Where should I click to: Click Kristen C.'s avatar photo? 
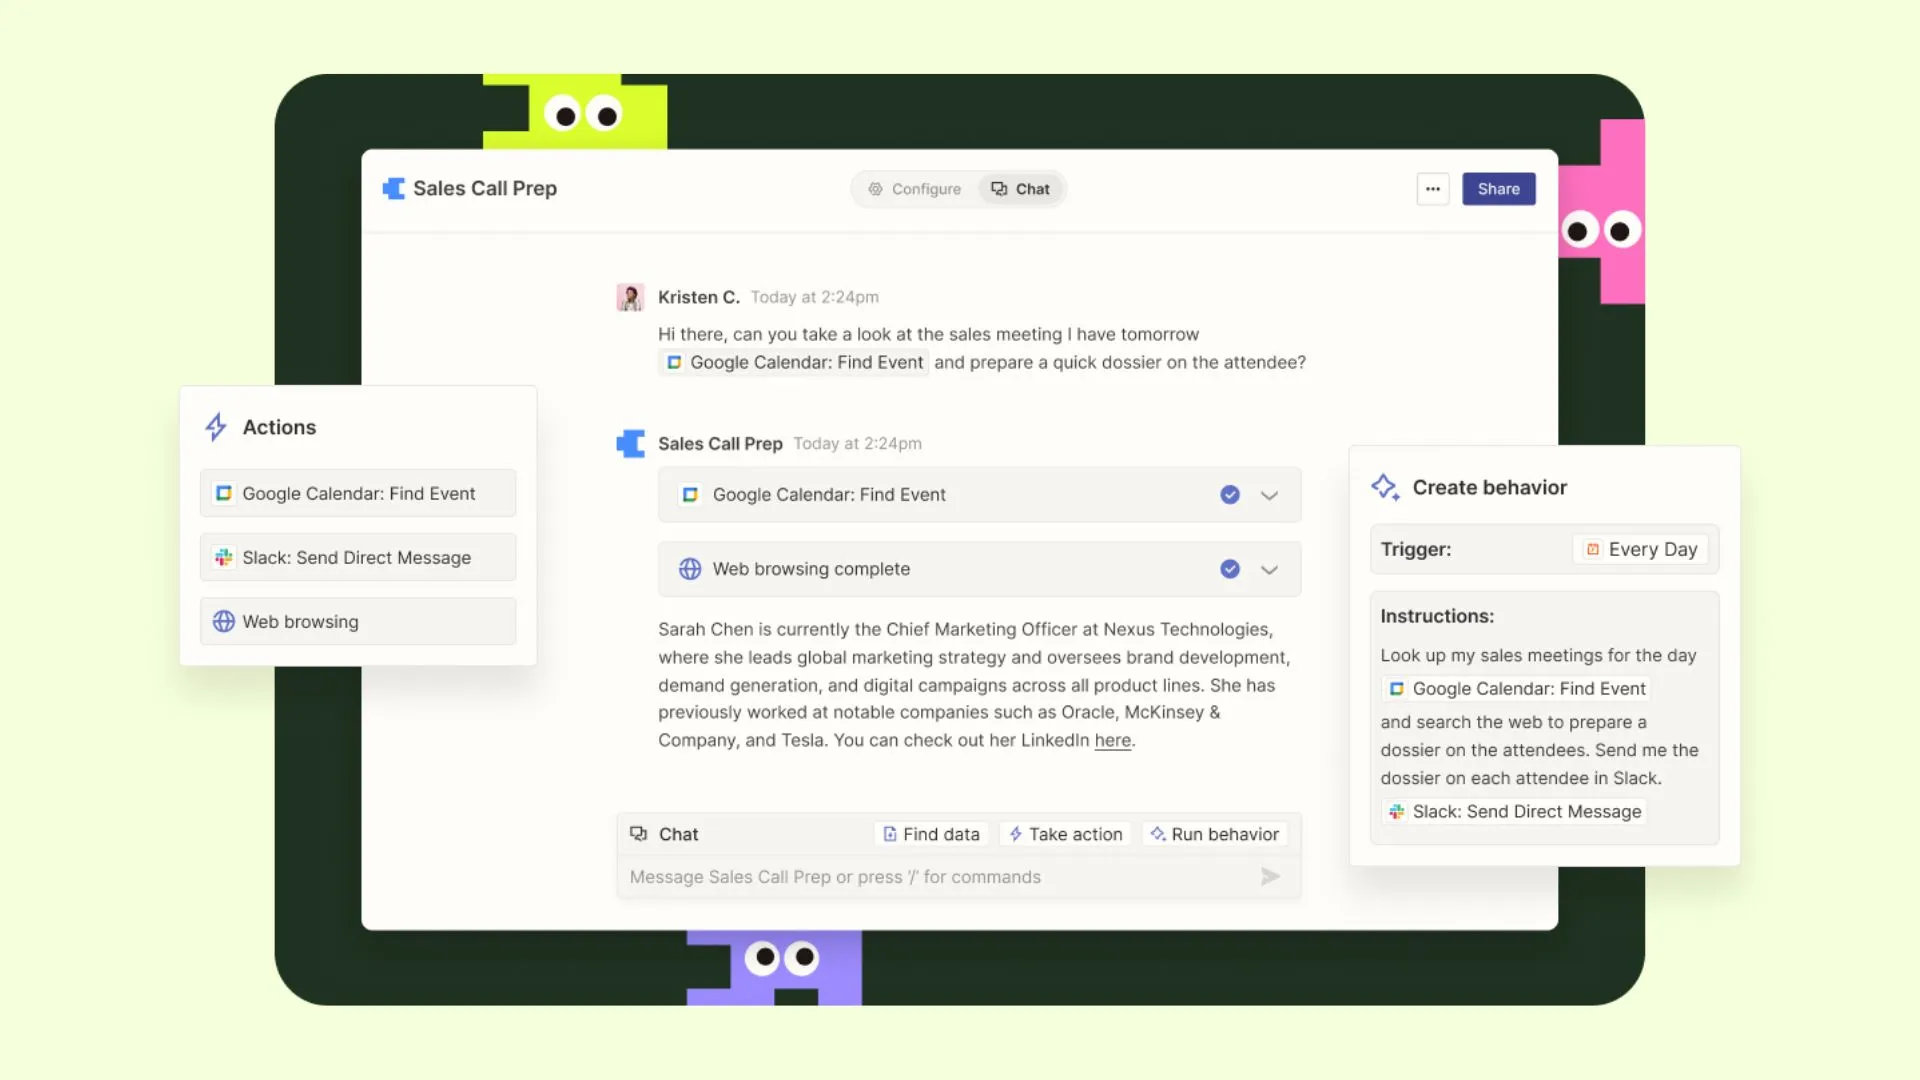point(630,297)
